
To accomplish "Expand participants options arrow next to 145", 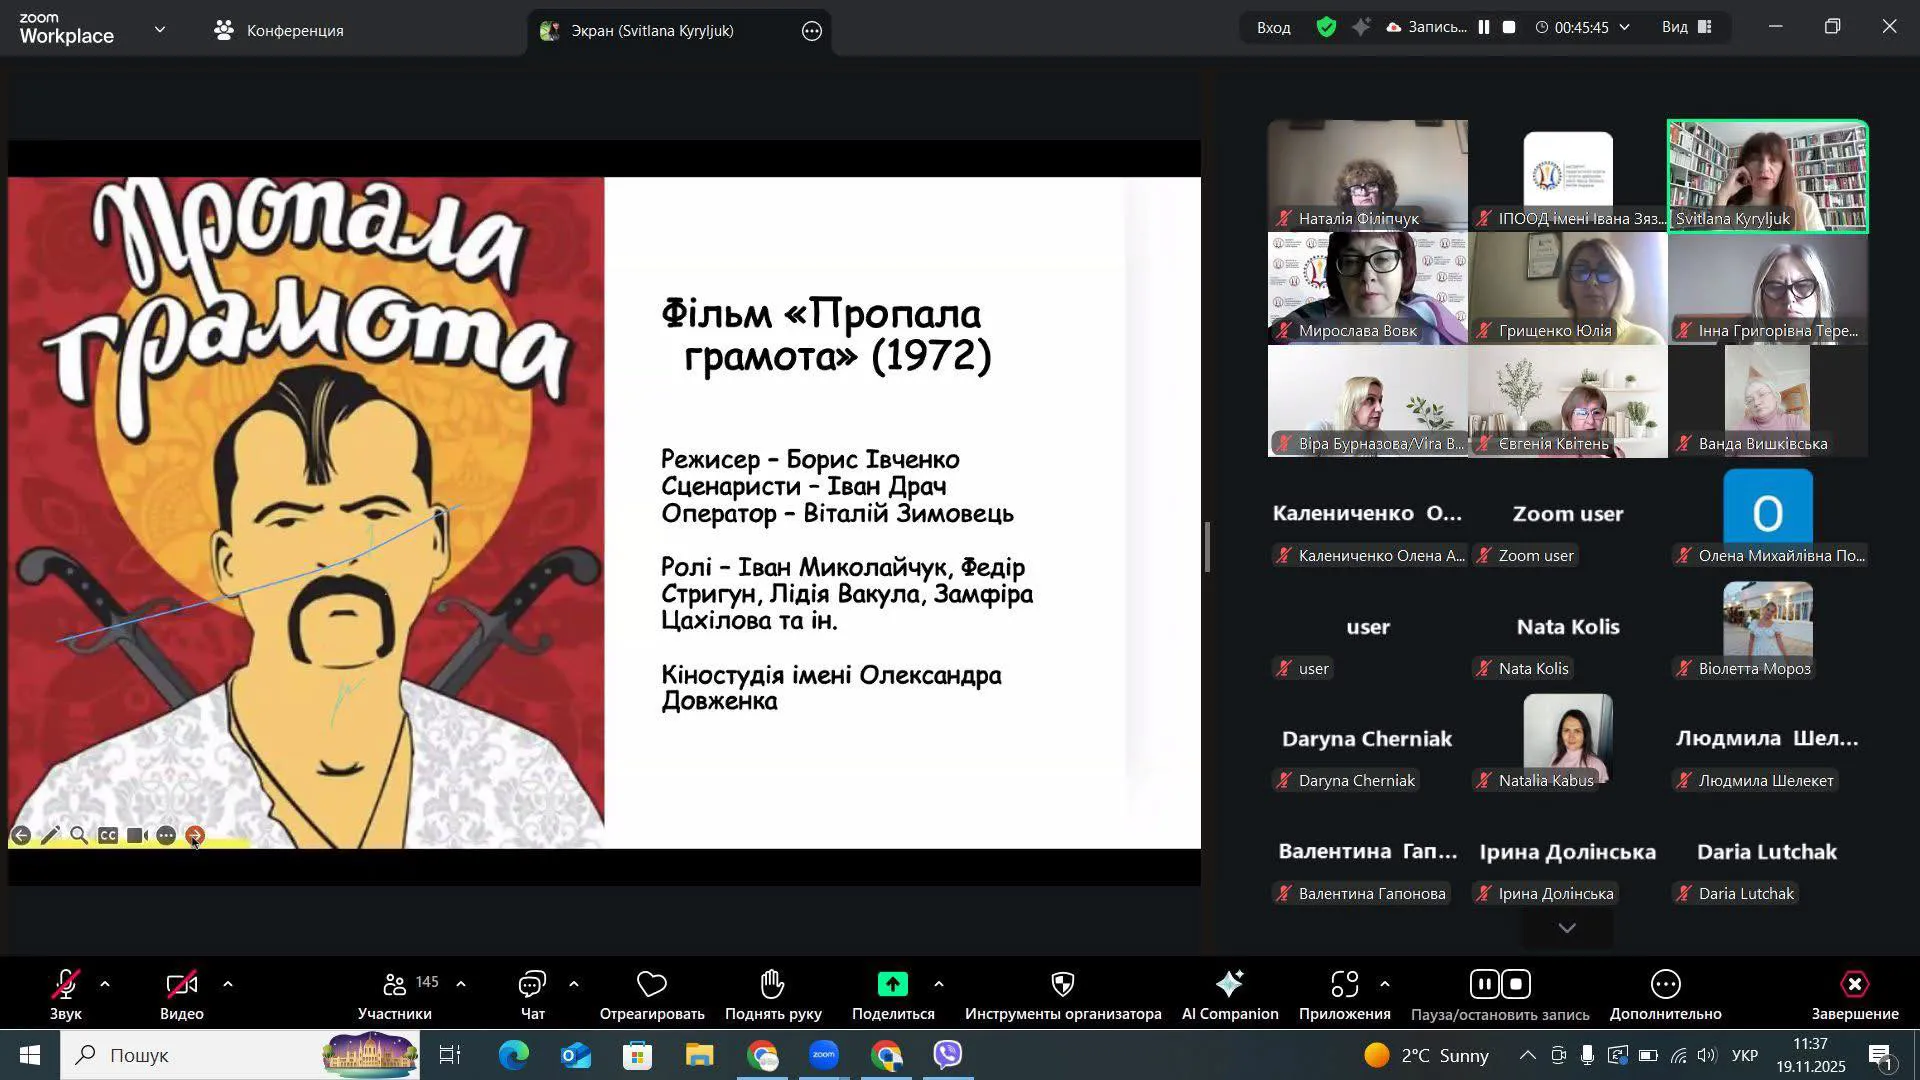I will (461, 985).
